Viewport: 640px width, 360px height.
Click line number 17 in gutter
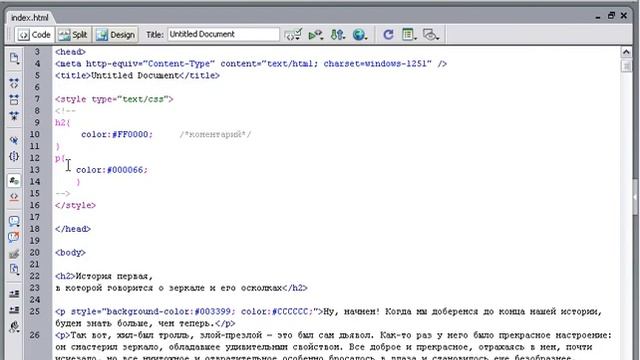tap(35, 217)
